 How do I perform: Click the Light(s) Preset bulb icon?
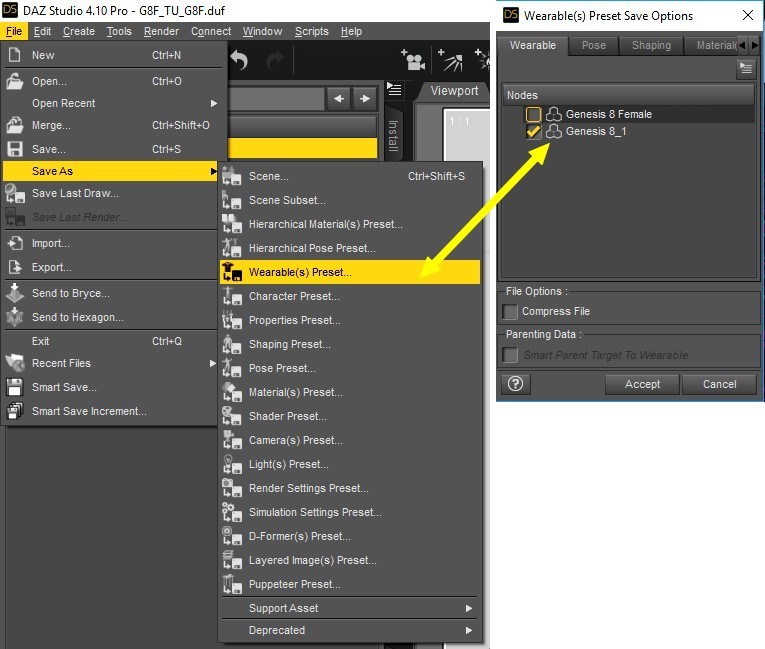click(x=231, y=464)
